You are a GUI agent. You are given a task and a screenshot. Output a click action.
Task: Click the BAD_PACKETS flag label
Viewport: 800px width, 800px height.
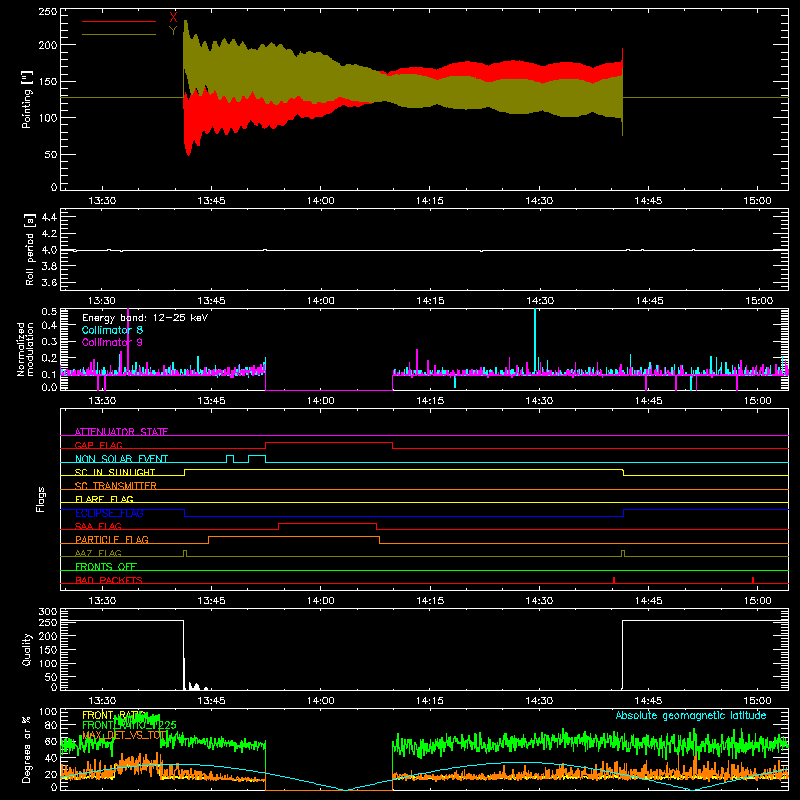pos(109,580)
